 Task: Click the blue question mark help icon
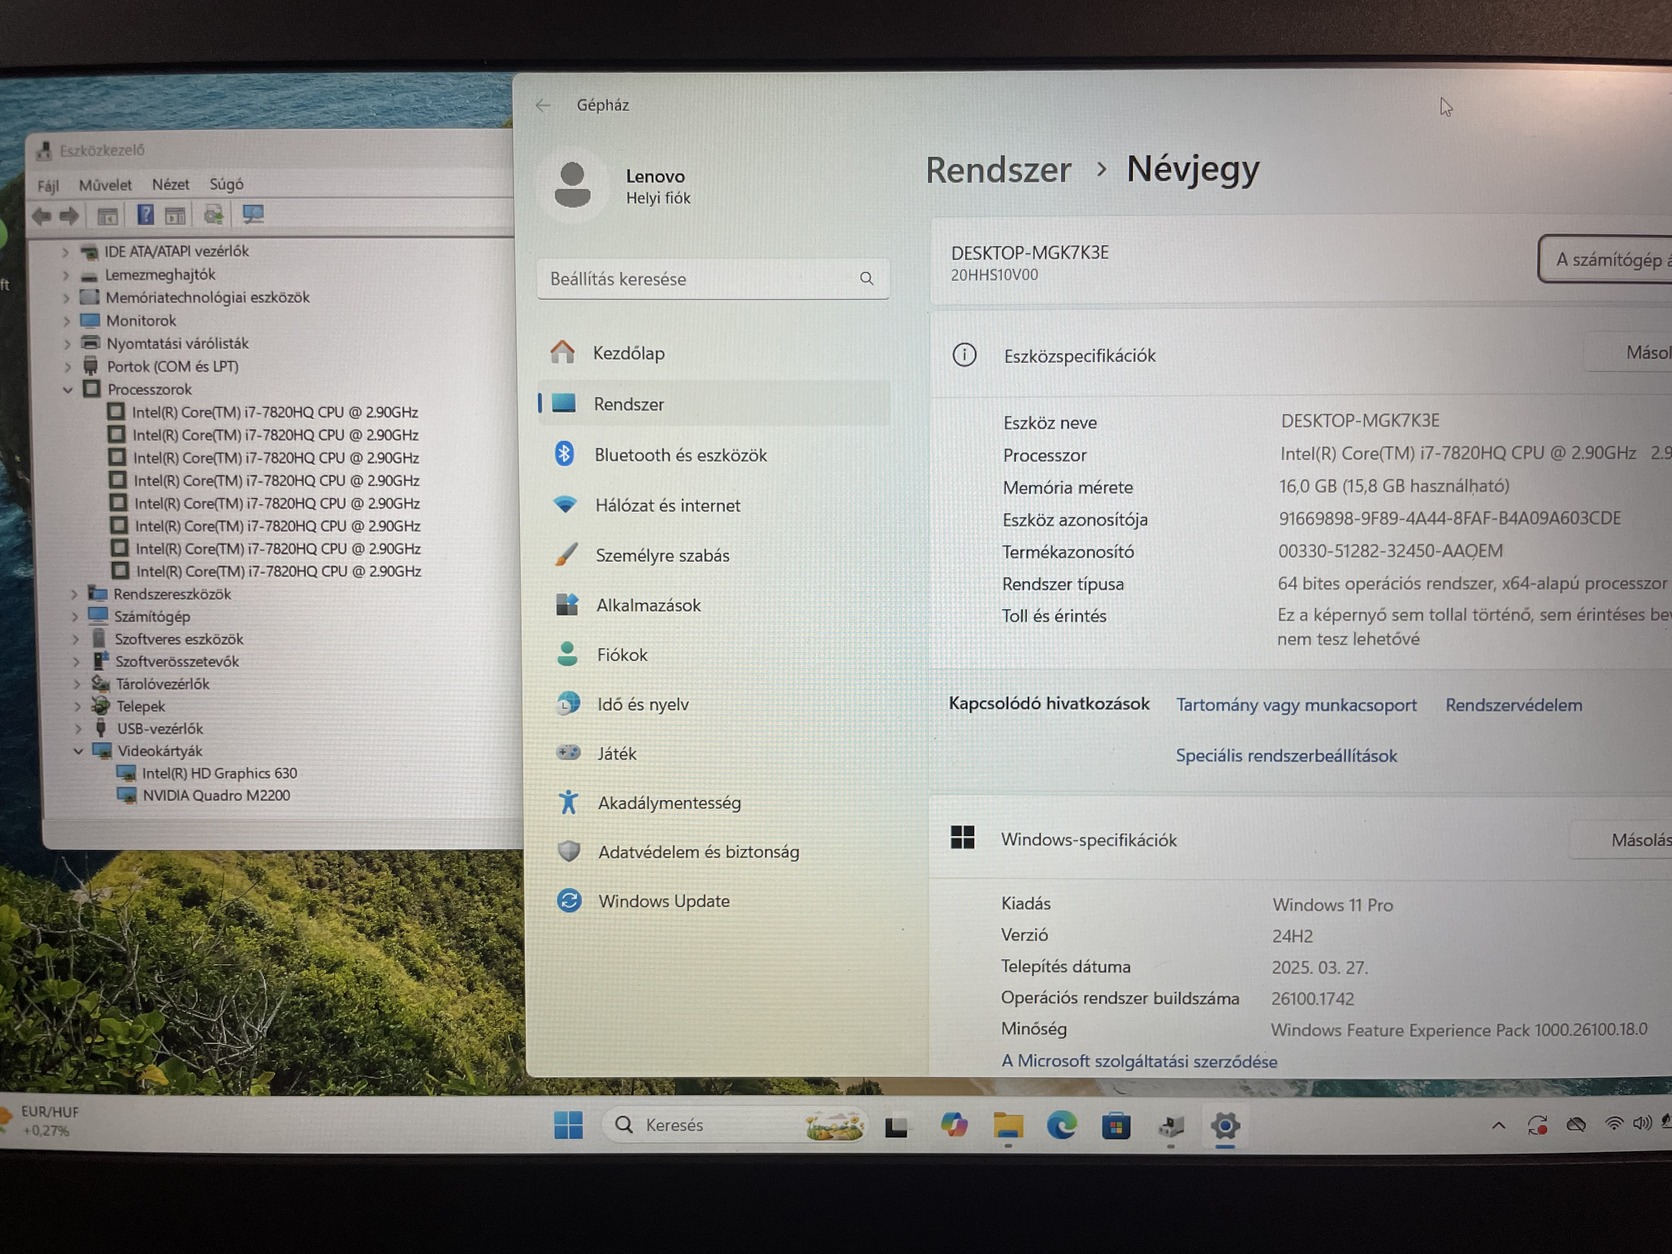(145, 215)
